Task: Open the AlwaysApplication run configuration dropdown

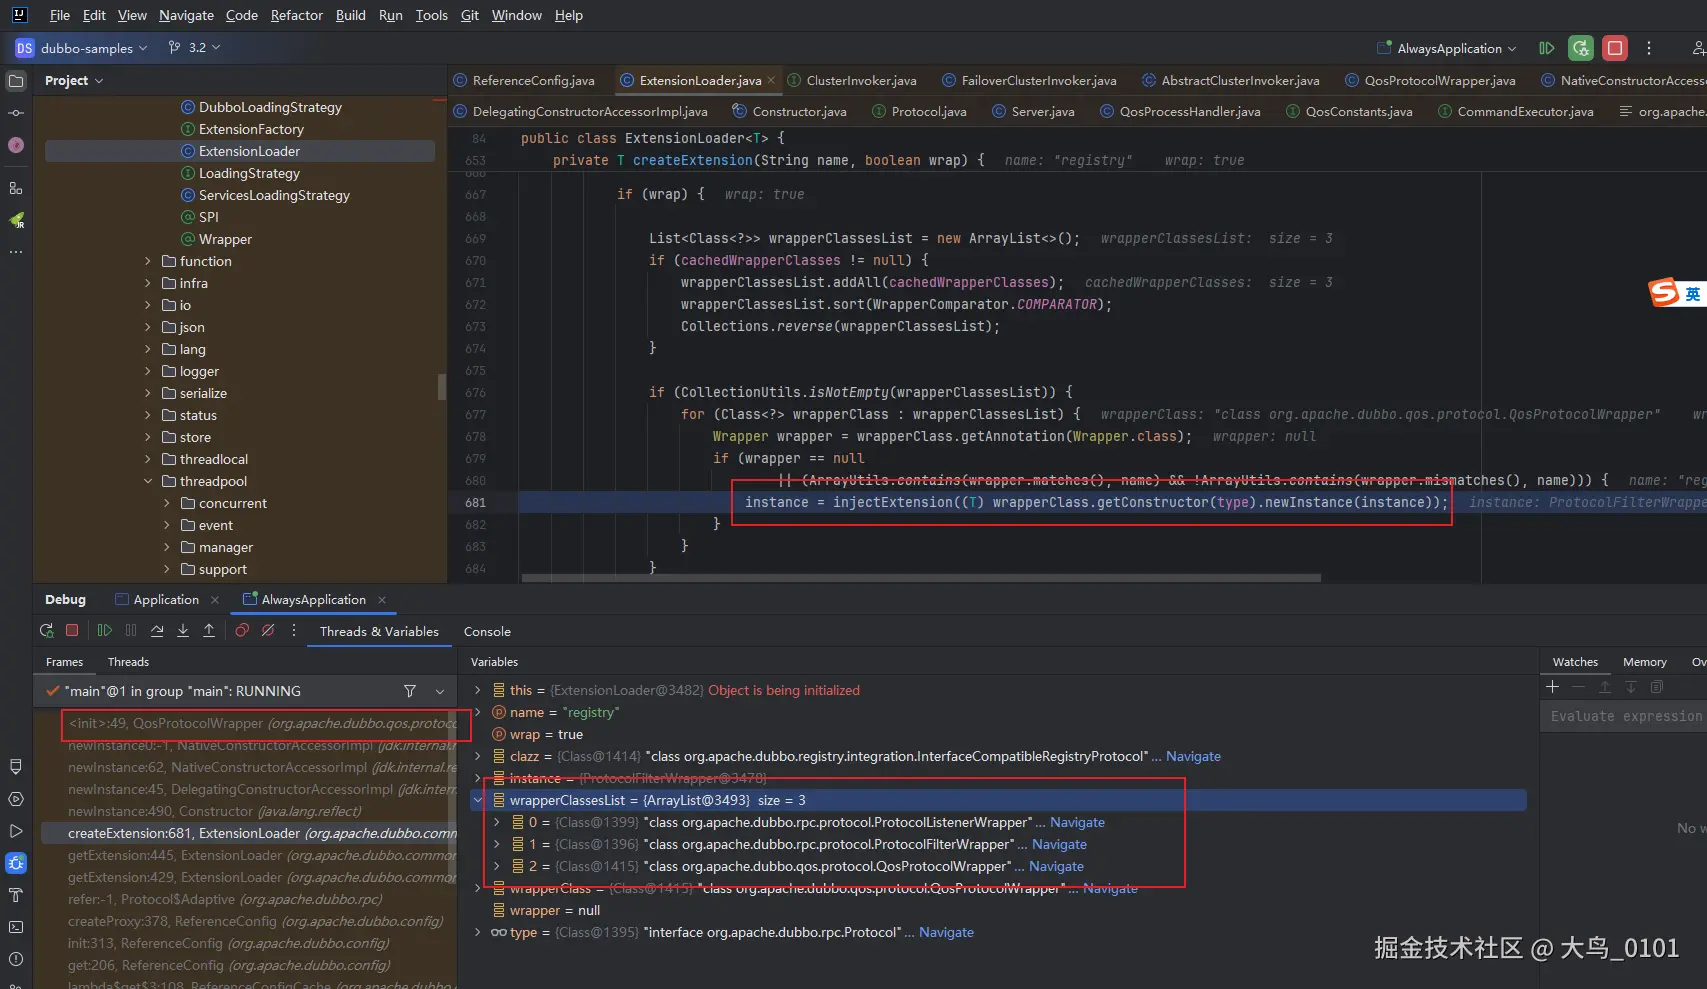Action: [x=1448, y=48]
